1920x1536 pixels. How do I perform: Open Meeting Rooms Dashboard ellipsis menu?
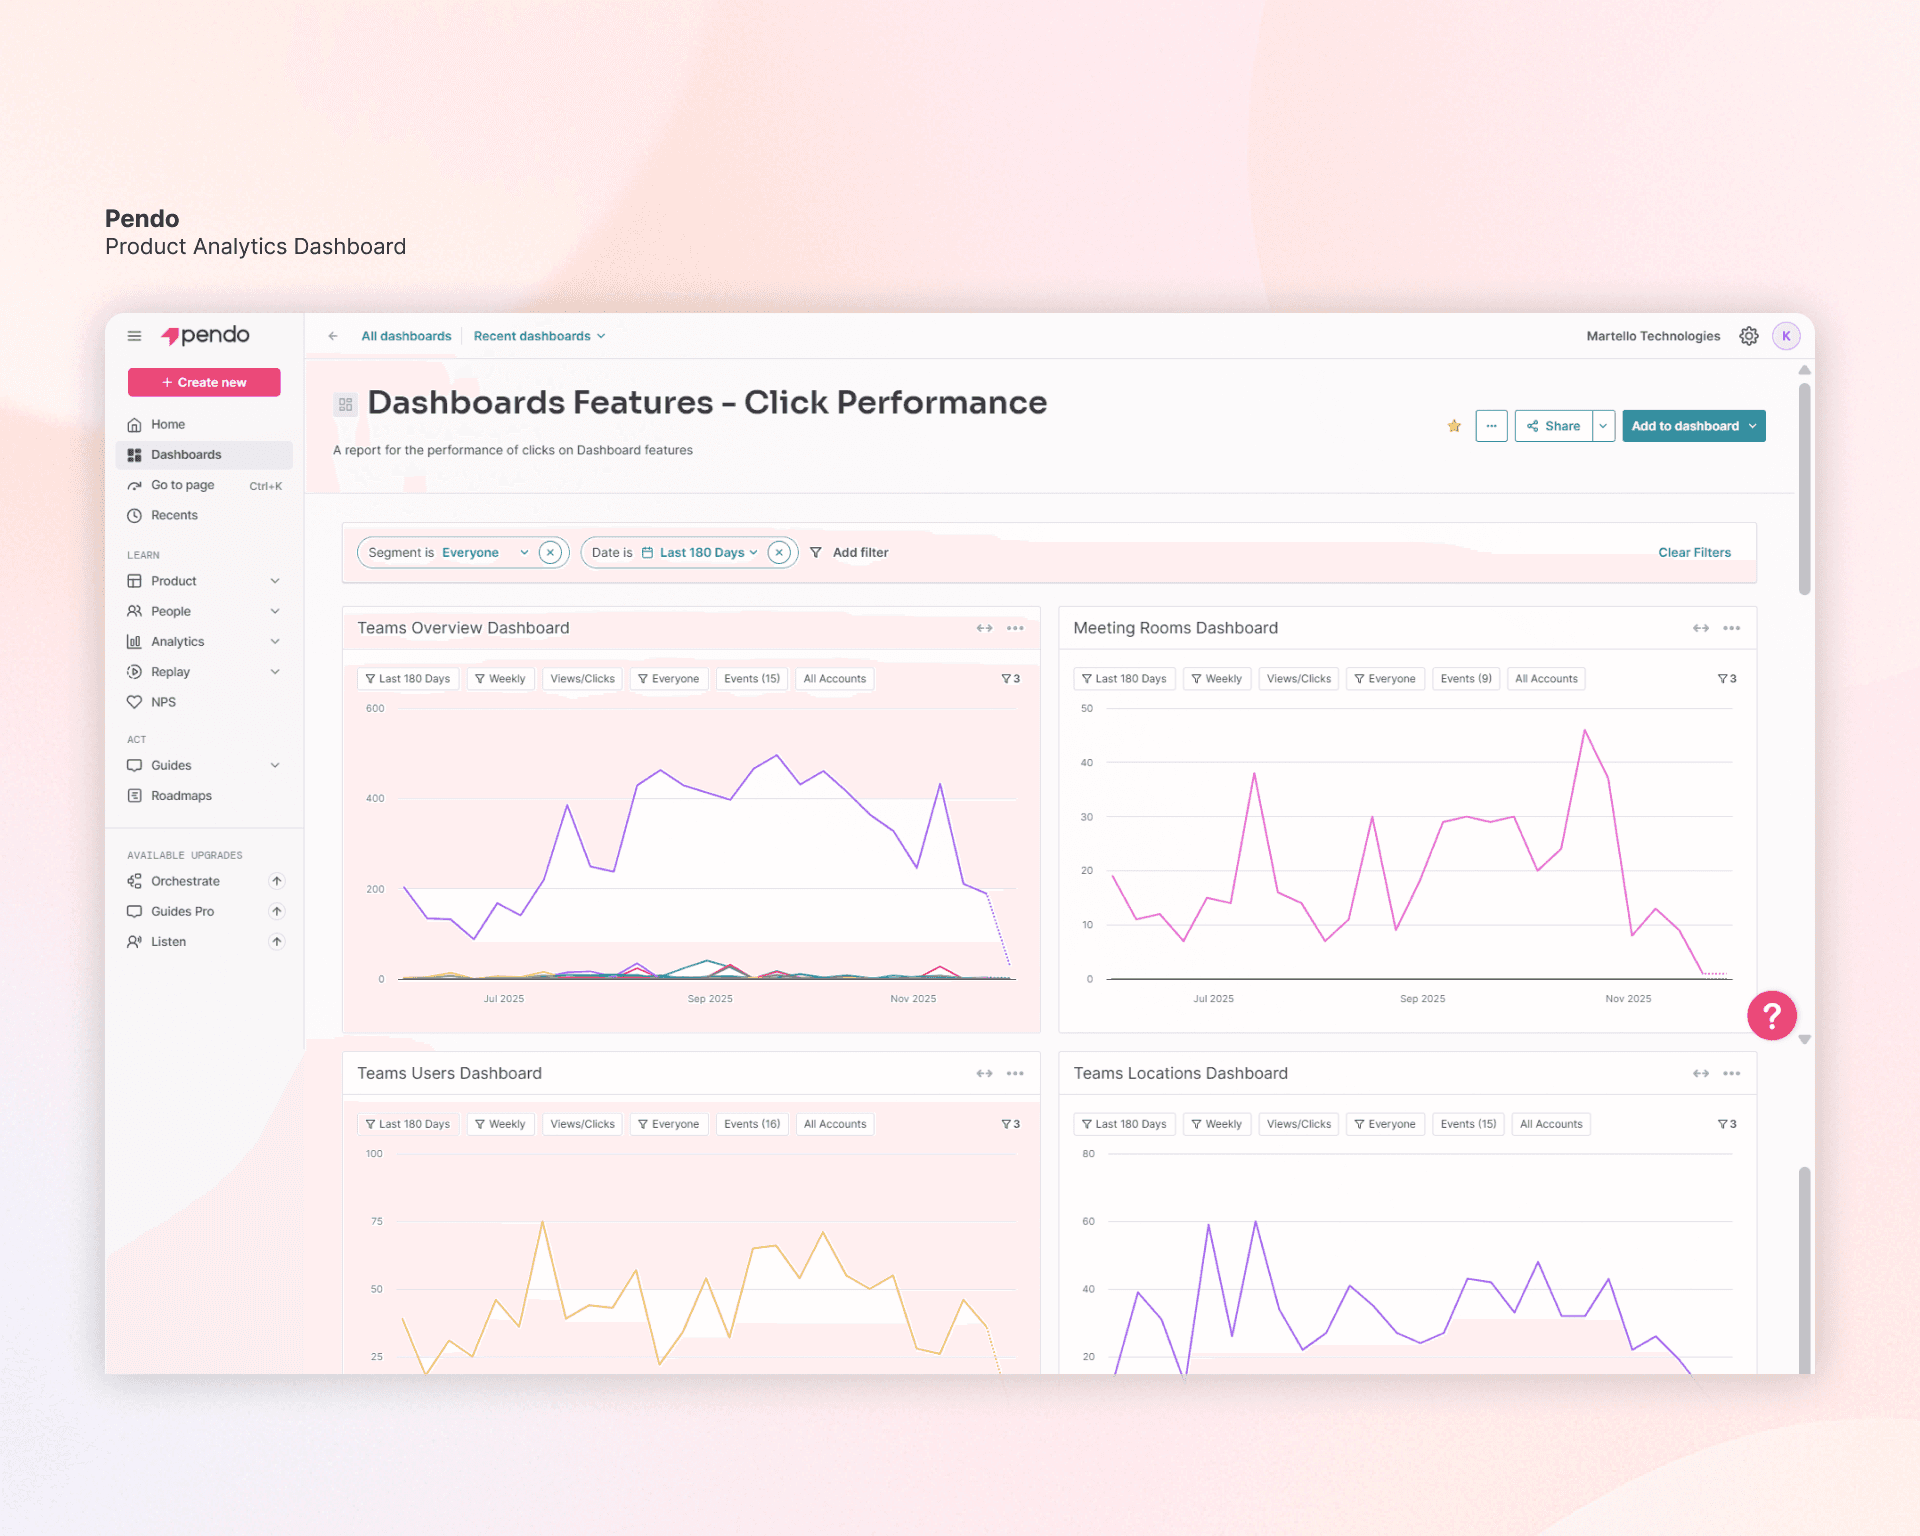(1731, 628)
